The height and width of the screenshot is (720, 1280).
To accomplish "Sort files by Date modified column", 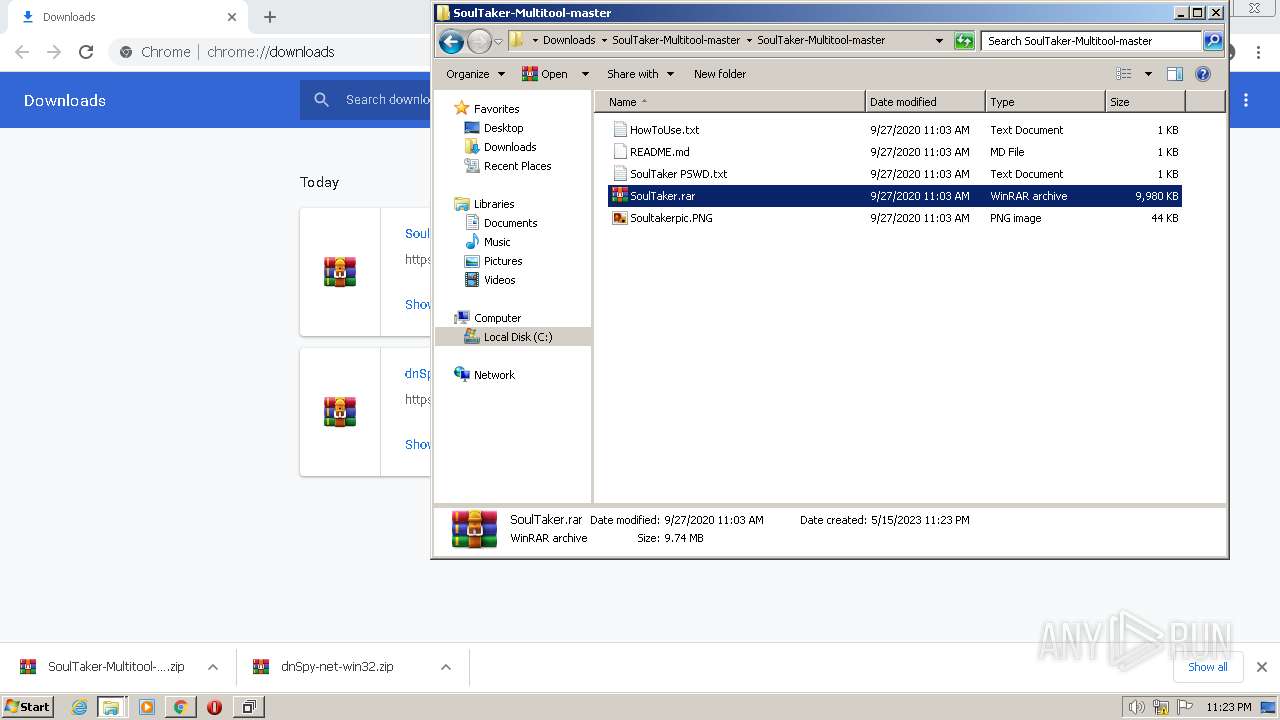I will click(925, 102).
